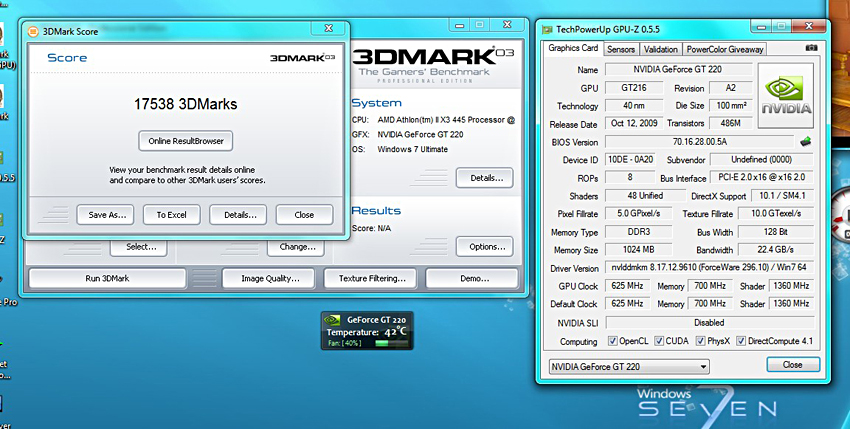Viewport: 850px width, 429px height.
Task: Click the Bandwidth 22.4 GB/s value
Action: pos(776,250)
